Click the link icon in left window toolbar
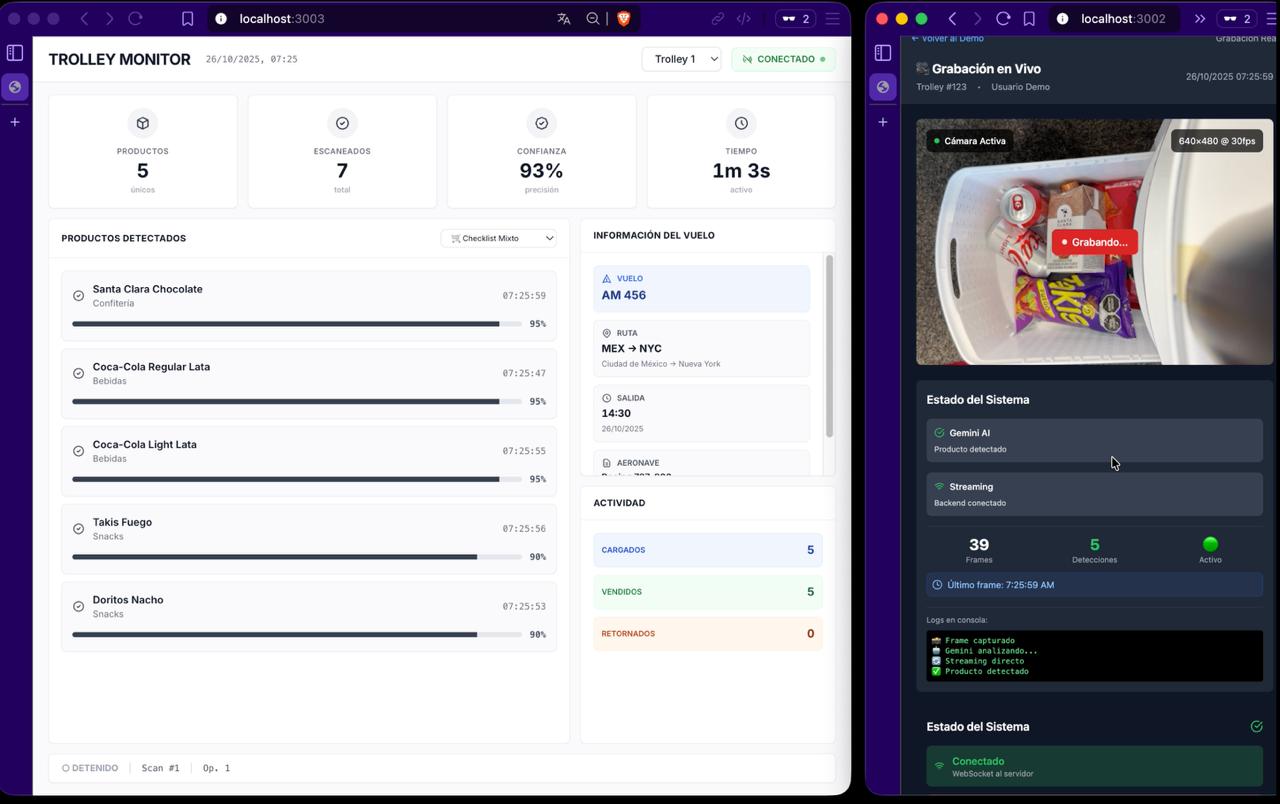 718,18
